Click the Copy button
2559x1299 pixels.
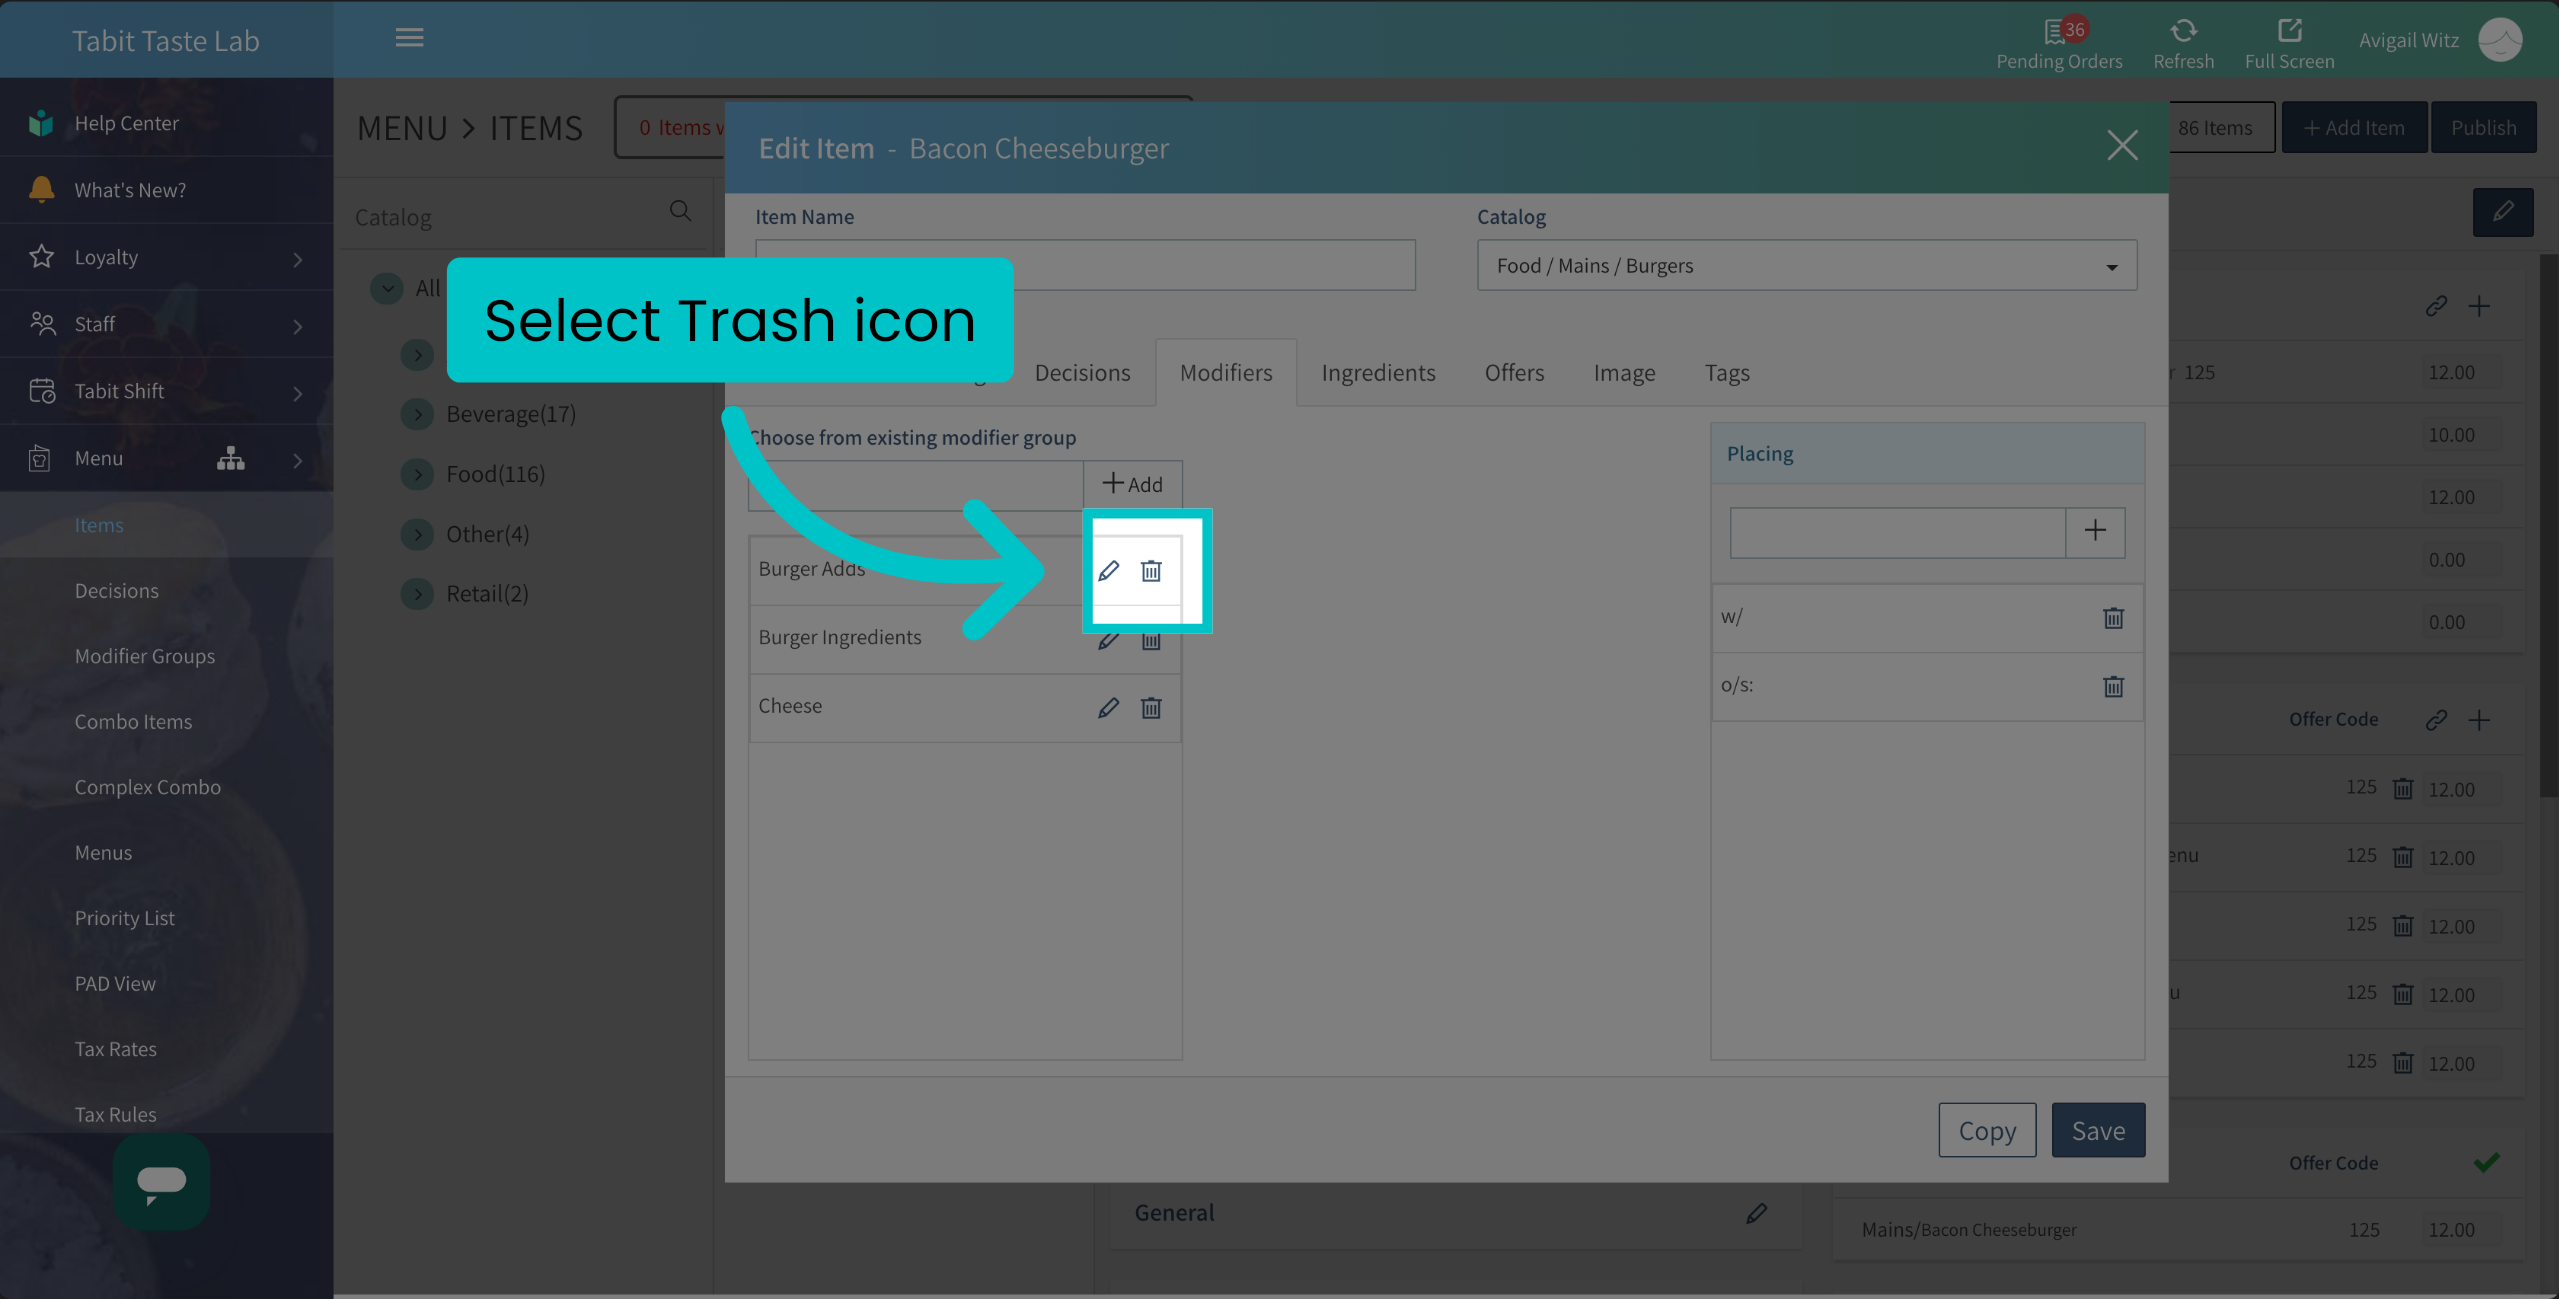(x=1987, y=1130)
